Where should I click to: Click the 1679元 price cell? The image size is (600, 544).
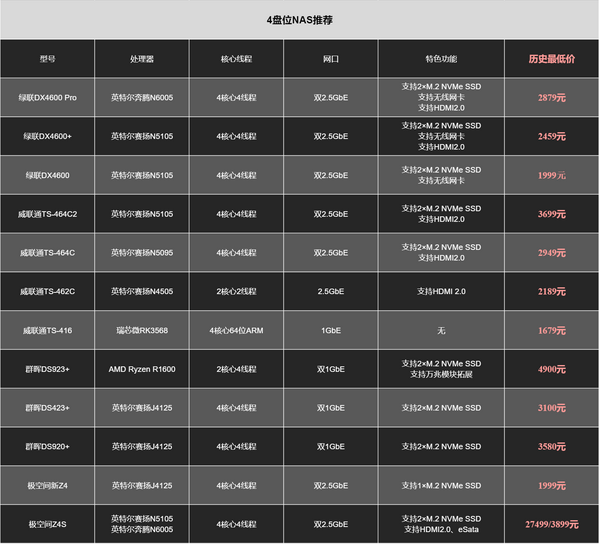[x=551, y=330]
